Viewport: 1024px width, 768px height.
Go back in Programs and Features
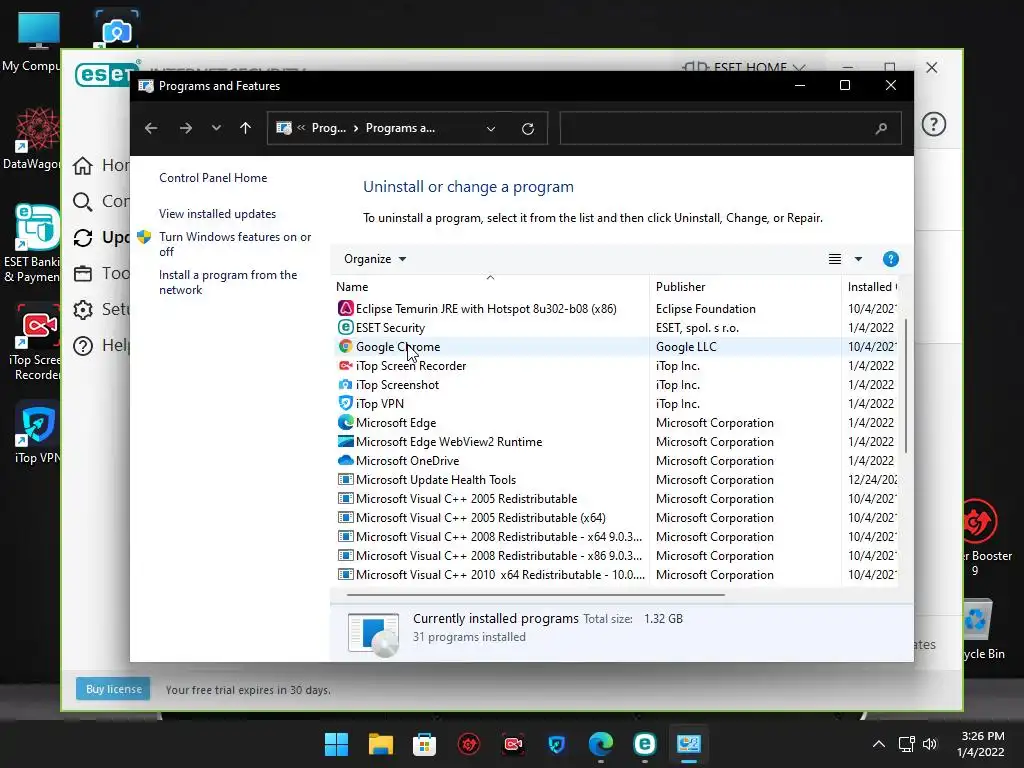coord(151,128)
